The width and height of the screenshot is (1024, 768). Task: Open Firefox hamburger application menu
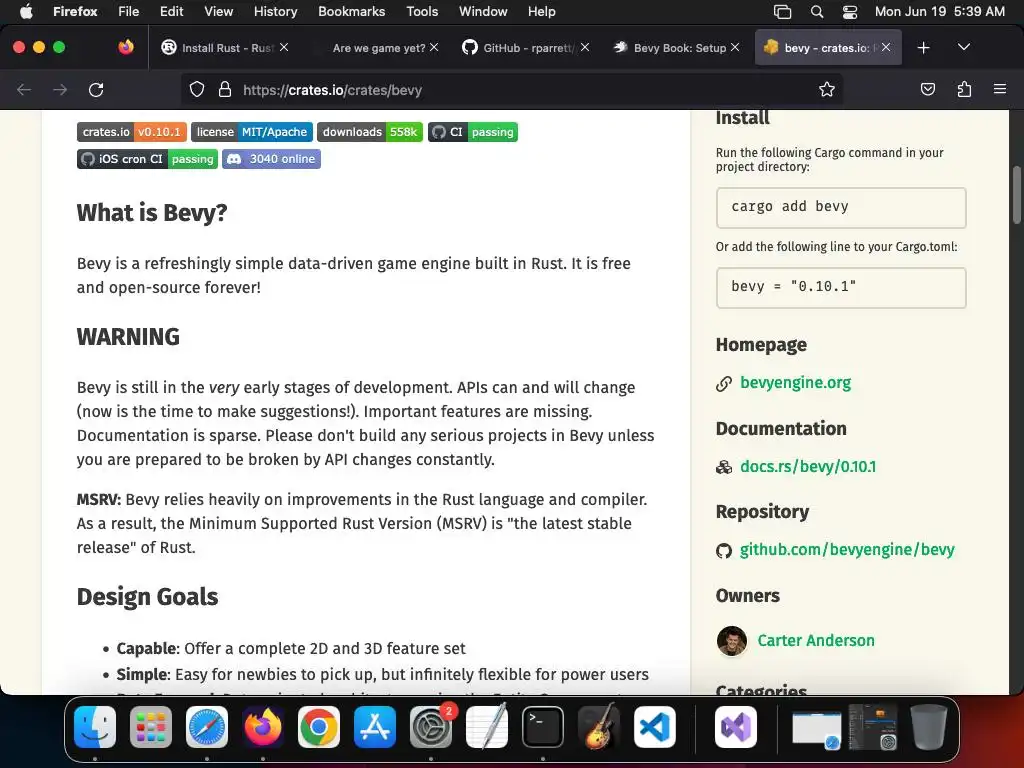[x=1000, y=89]
